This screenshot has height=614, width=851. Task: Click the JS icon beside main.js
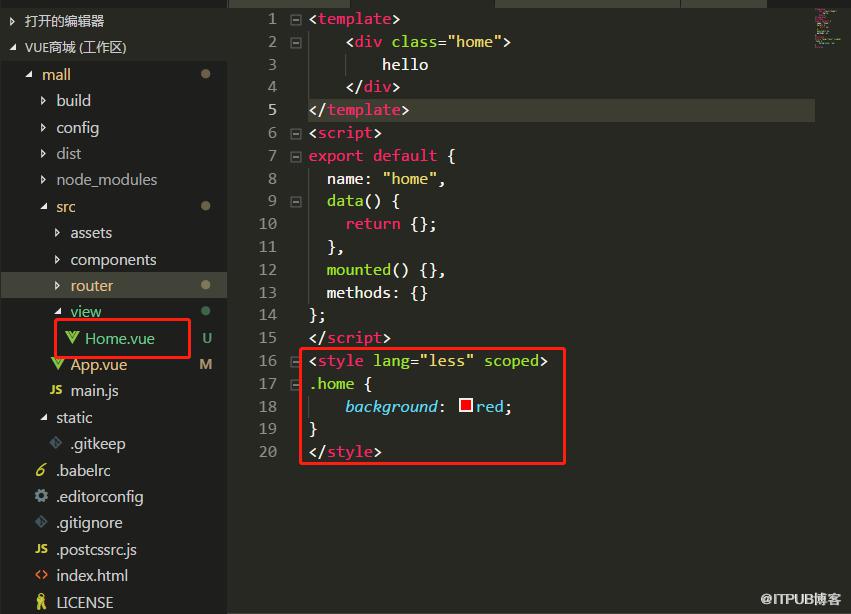pyautogui.click(x=56, y=390)
